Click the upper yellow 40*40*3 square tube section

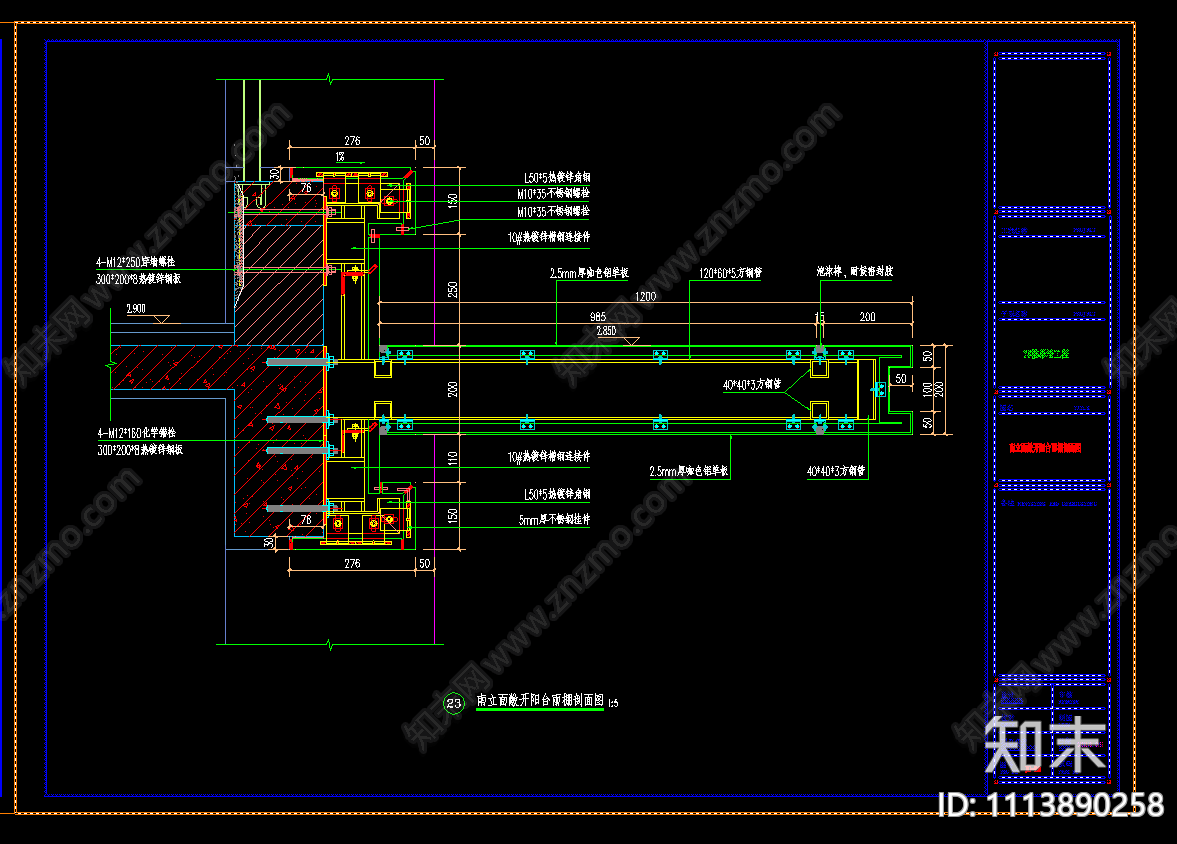[x=819, y=367]
